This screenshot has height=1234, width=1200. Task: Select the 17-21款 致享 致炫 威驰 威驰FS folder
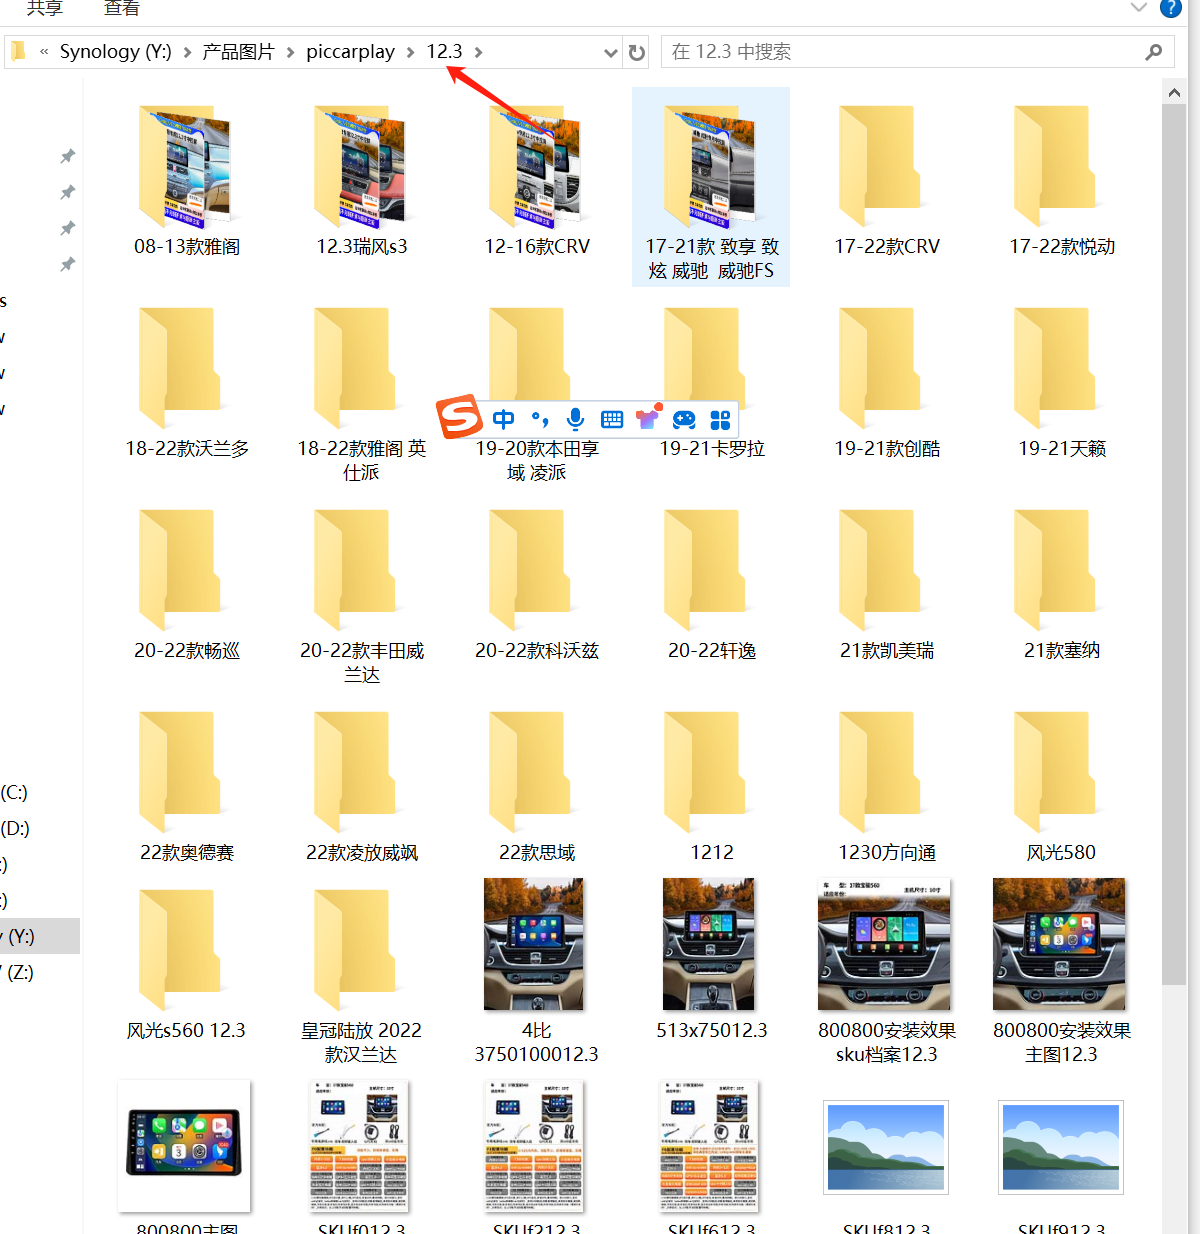coord(711,187)
